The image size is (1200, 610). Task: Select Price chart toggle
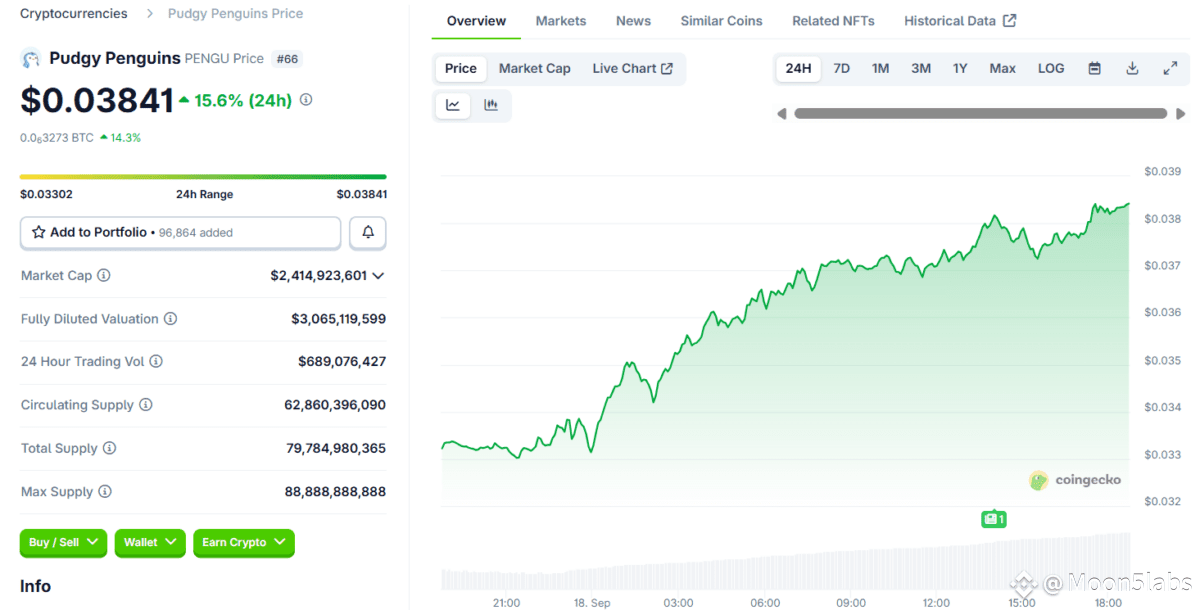click(x=461, y=69)
